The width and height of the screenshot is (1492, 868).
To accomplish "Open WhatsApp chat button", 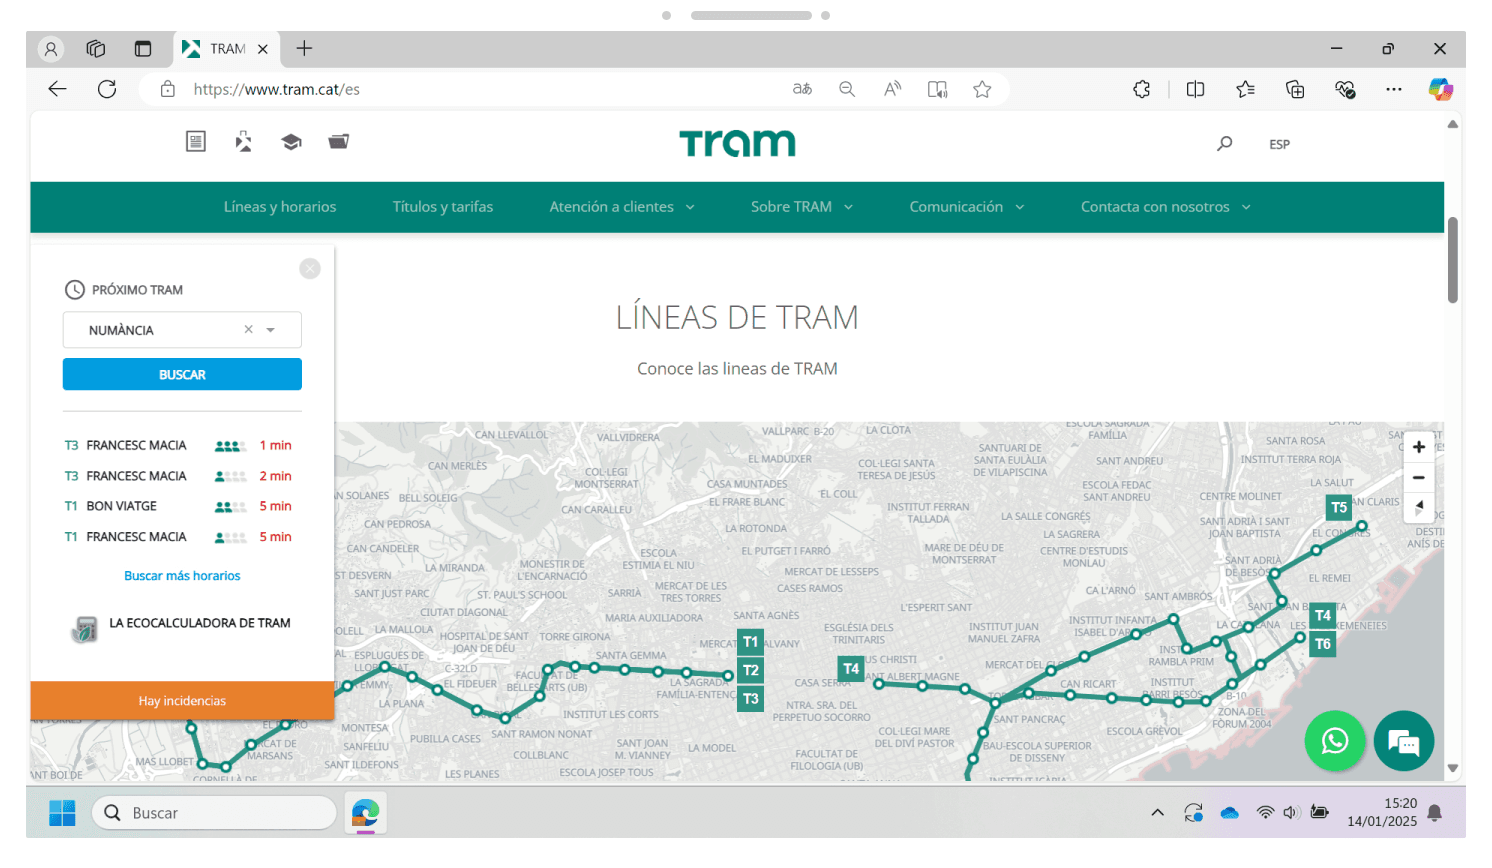I will (1335, 741).
